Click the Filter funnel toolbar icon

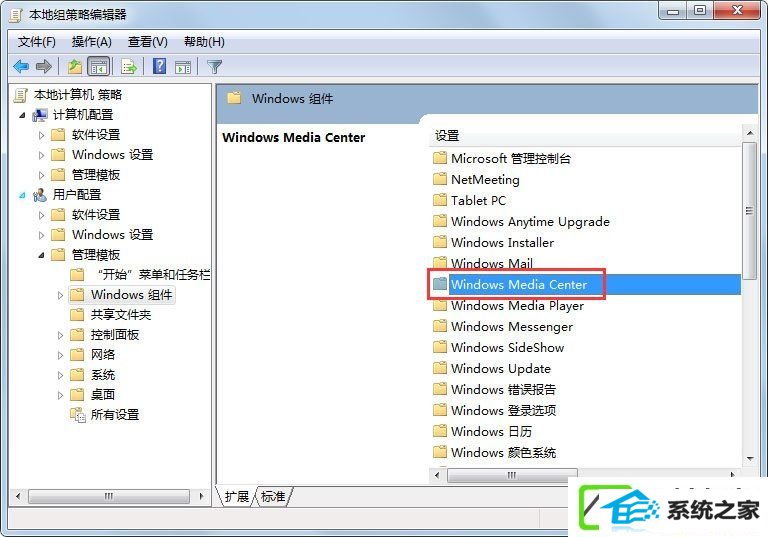[x=215, y=67]
